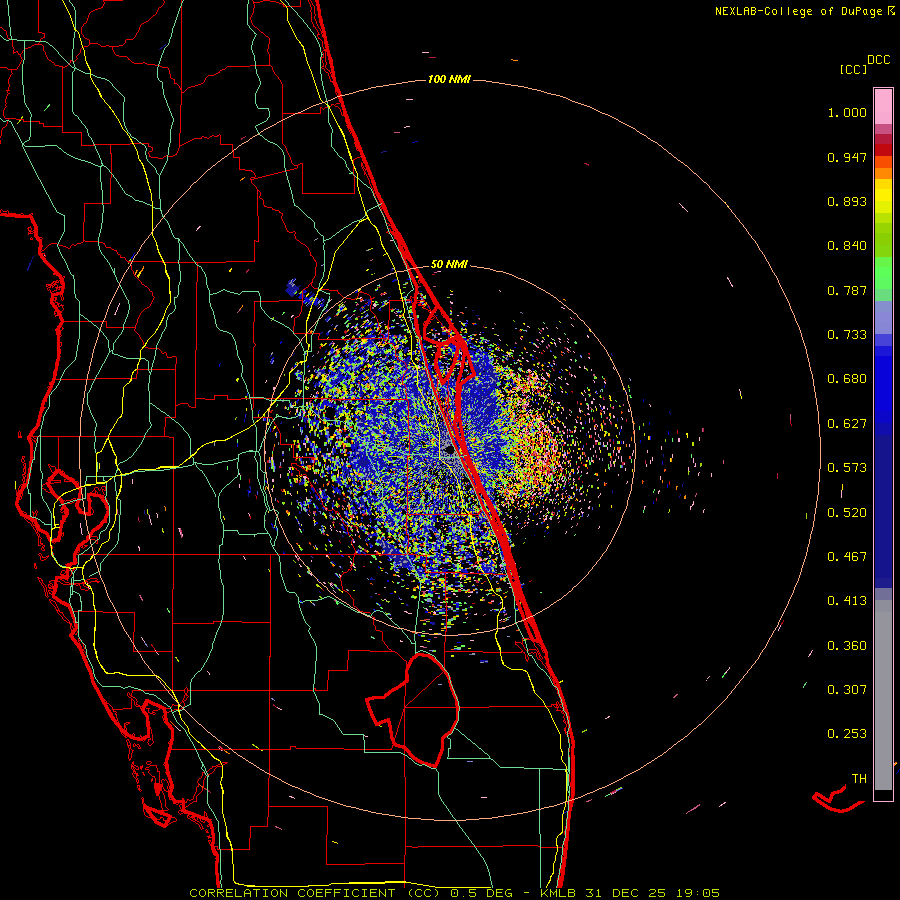Click the KMLB radar site at the echo center
900x900 pixels.
tap(449, 451)
